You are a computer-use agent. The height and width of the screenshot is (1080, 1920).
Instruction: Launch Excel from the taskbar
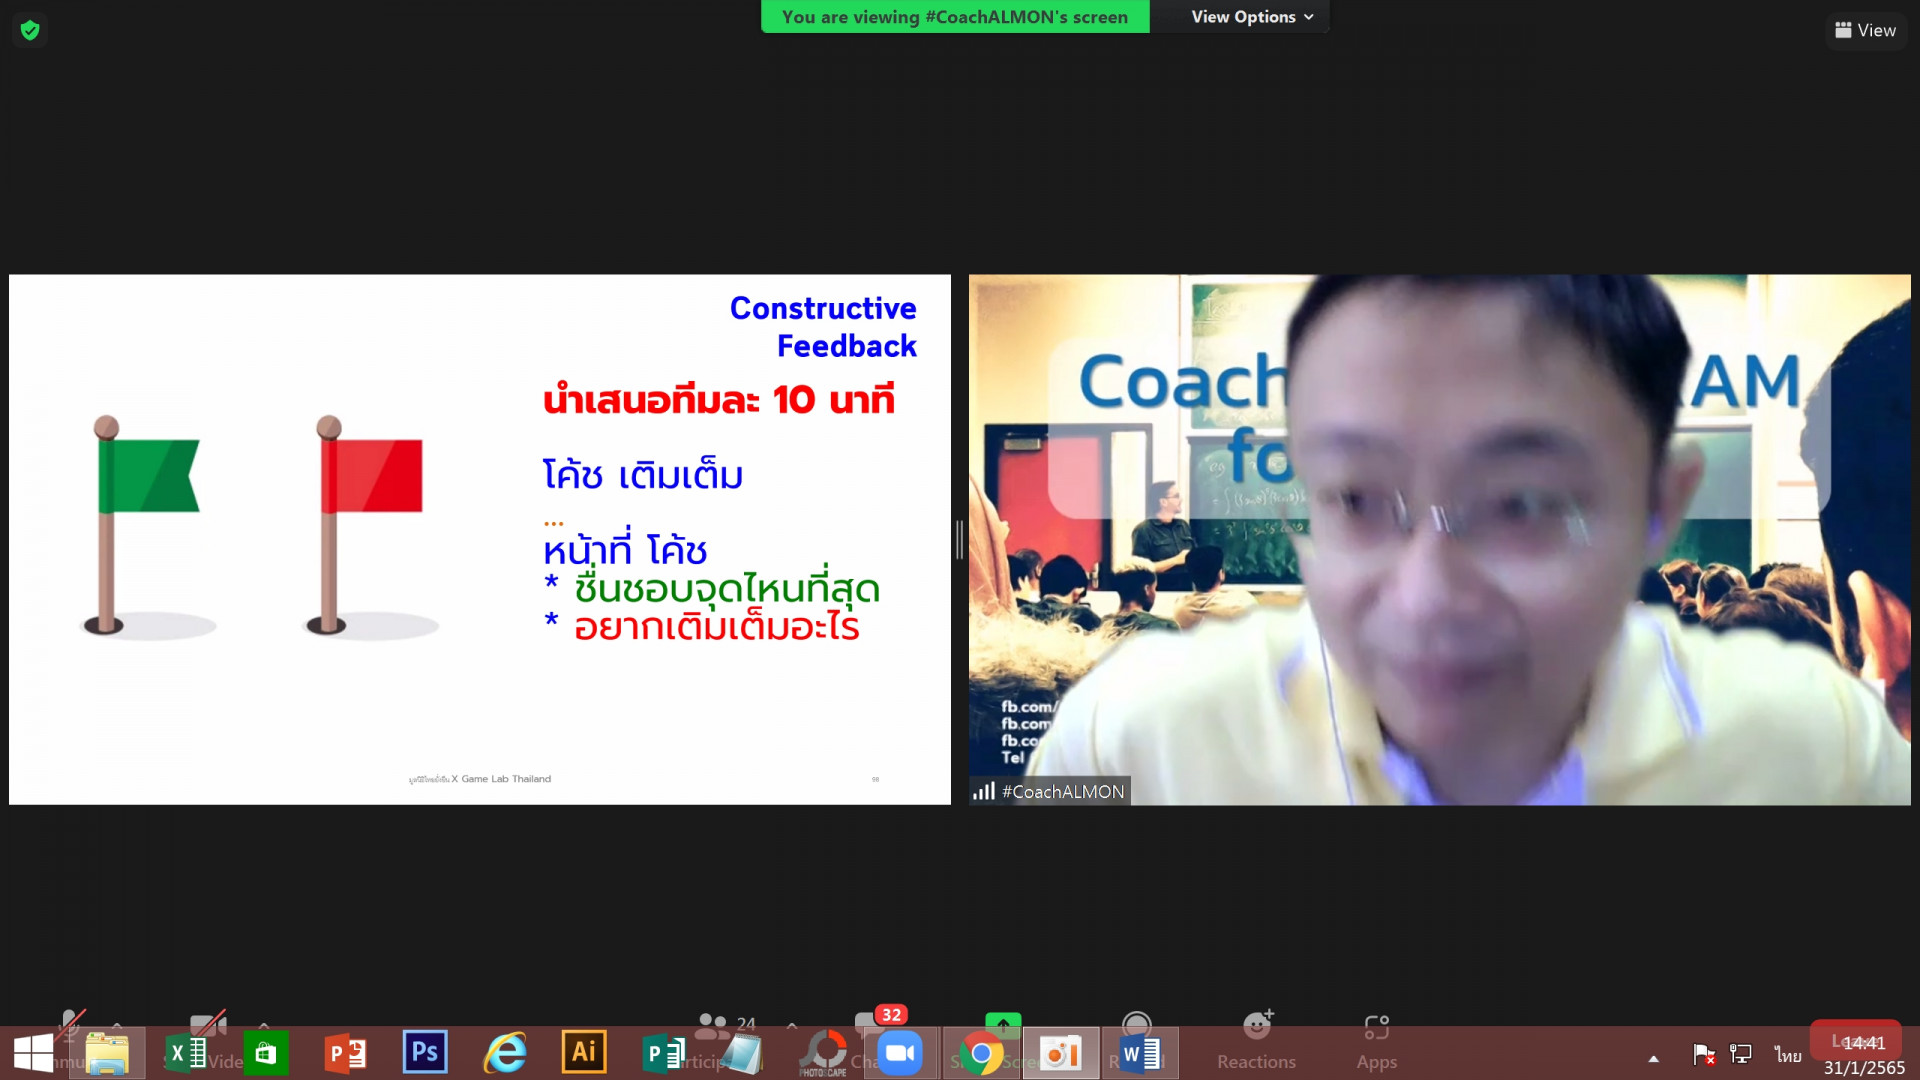(186, 1053)
